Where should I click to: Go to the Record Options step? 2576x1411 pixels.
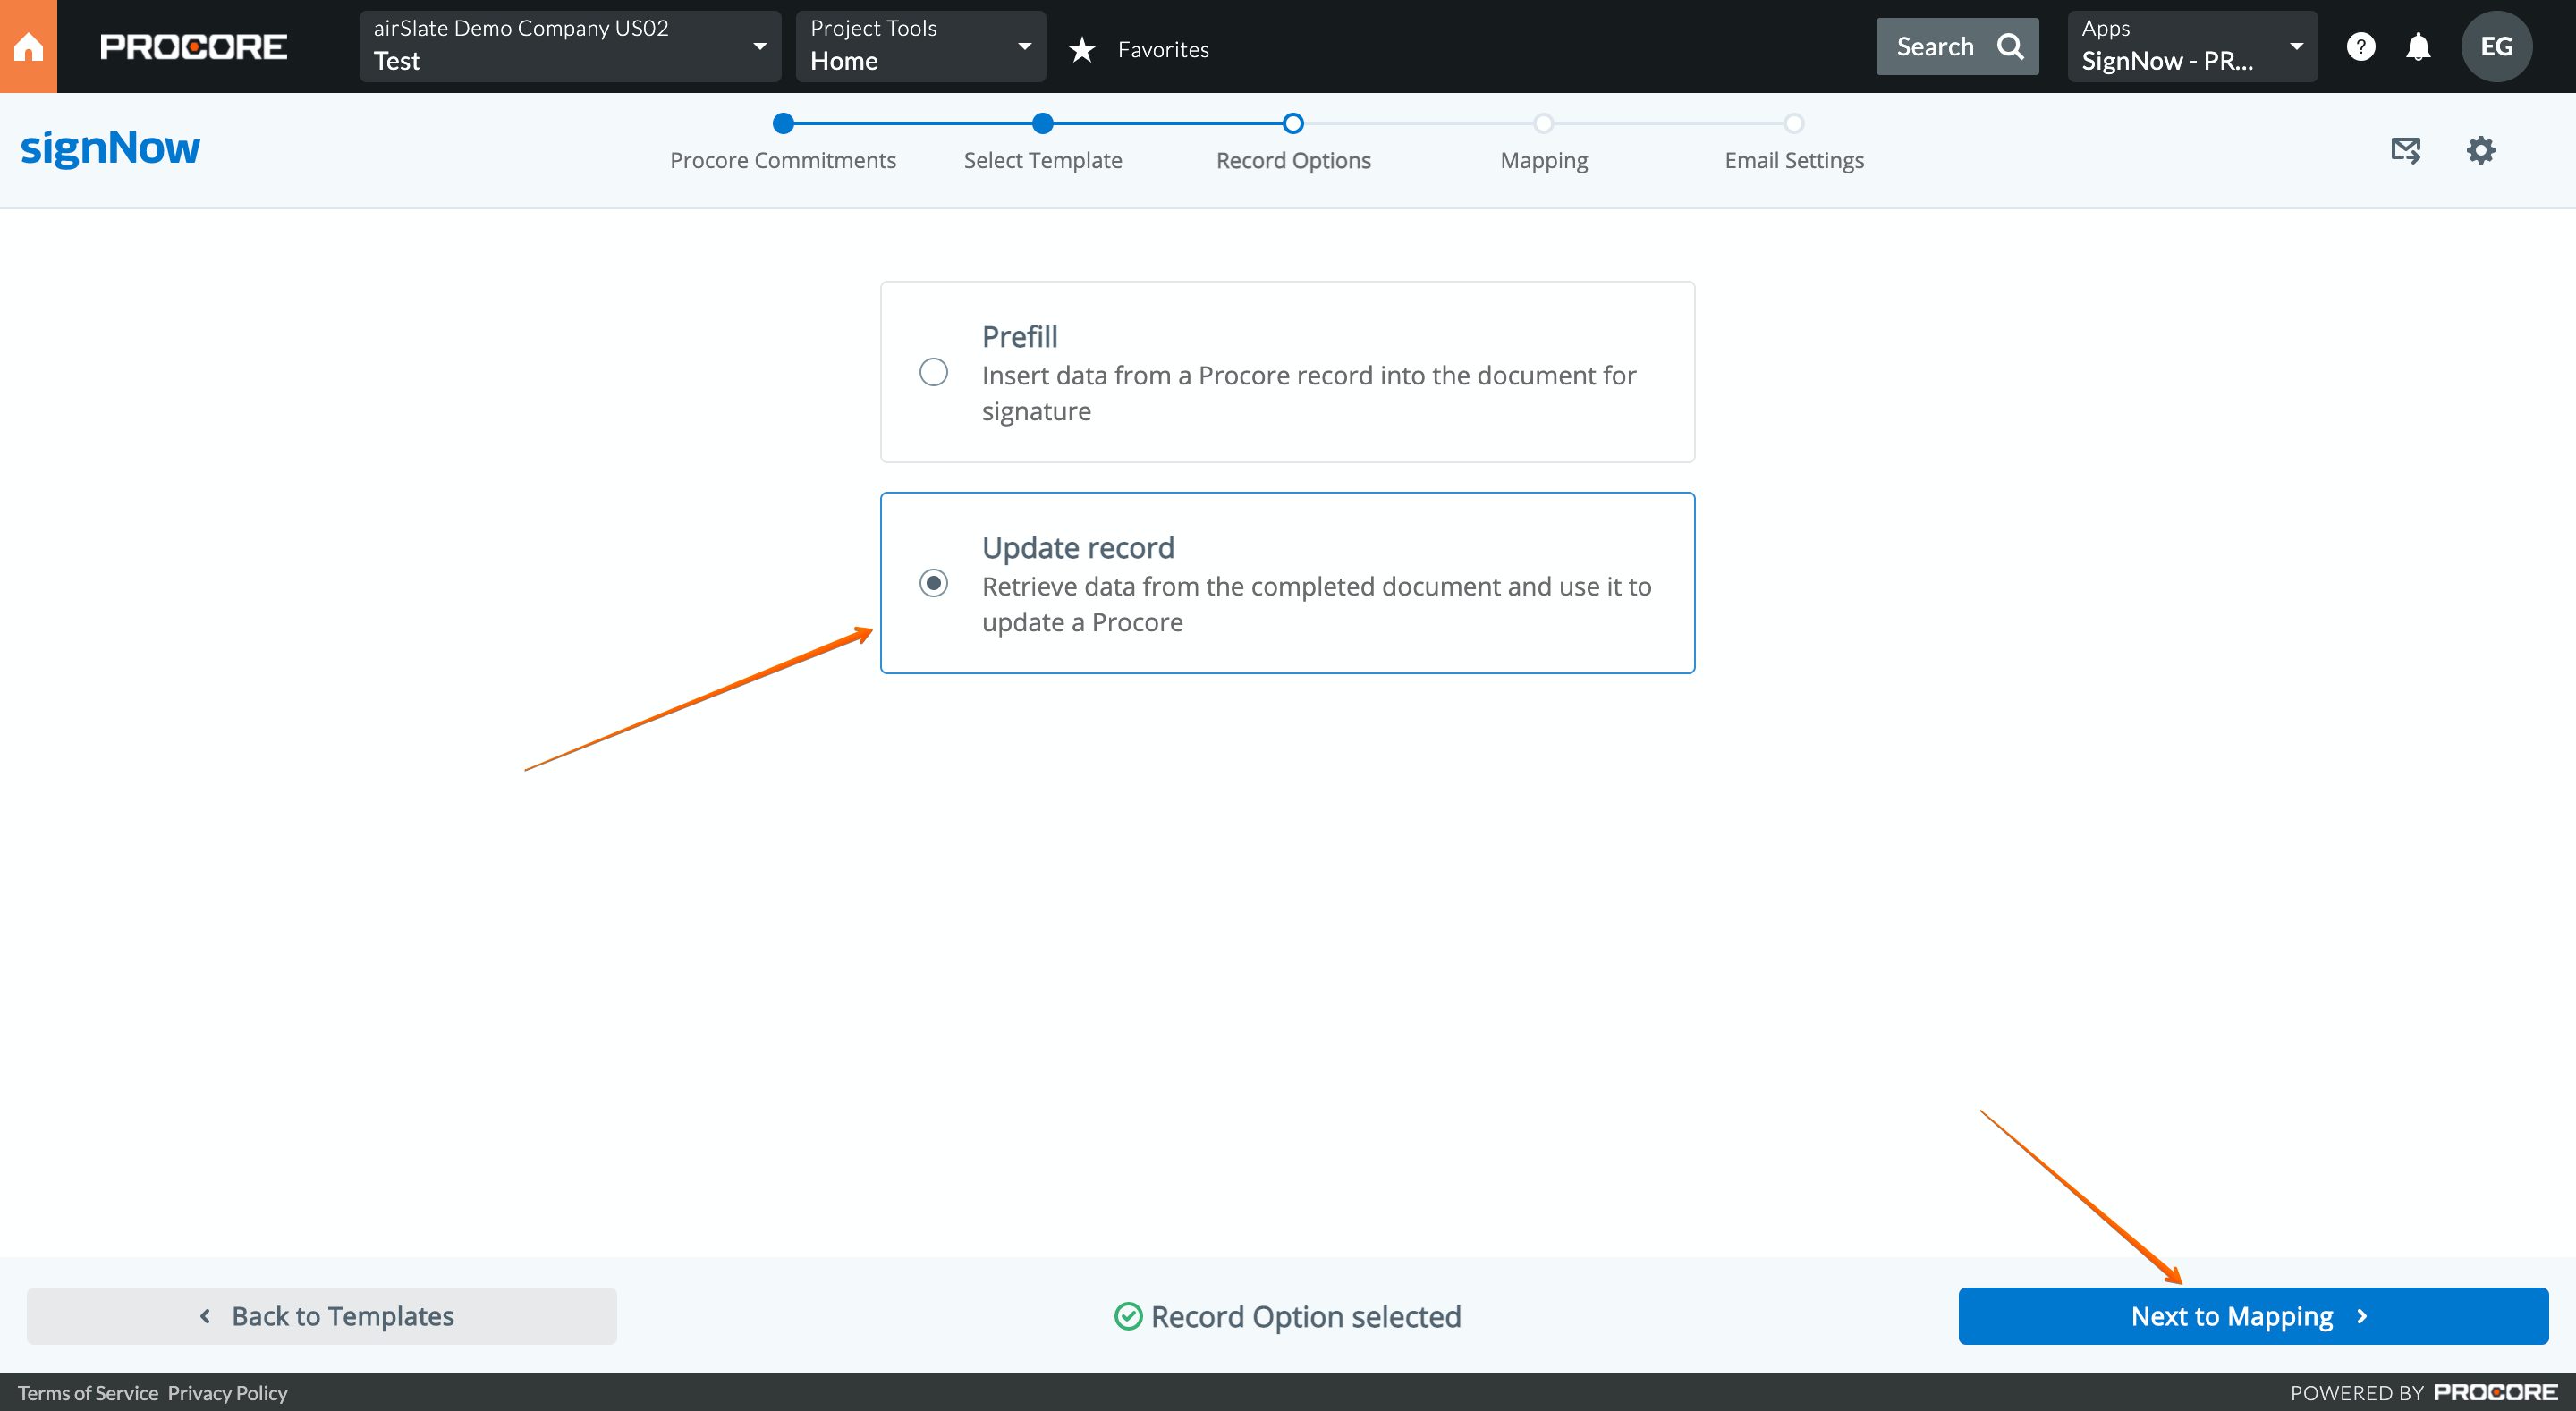1293,160
